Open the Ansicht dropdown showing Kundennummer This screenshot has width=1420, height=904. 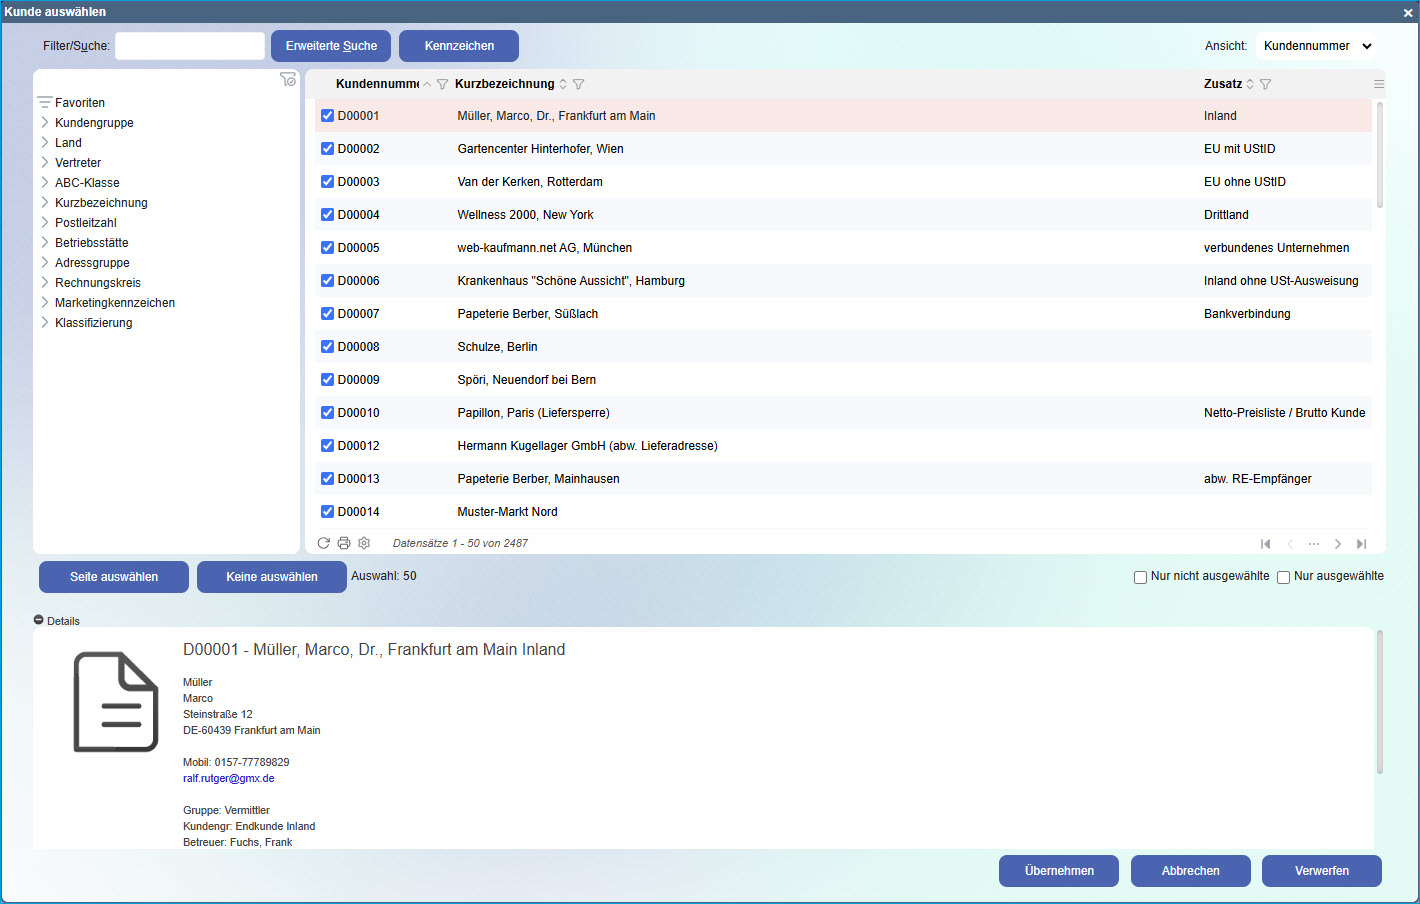point(1316,46)
